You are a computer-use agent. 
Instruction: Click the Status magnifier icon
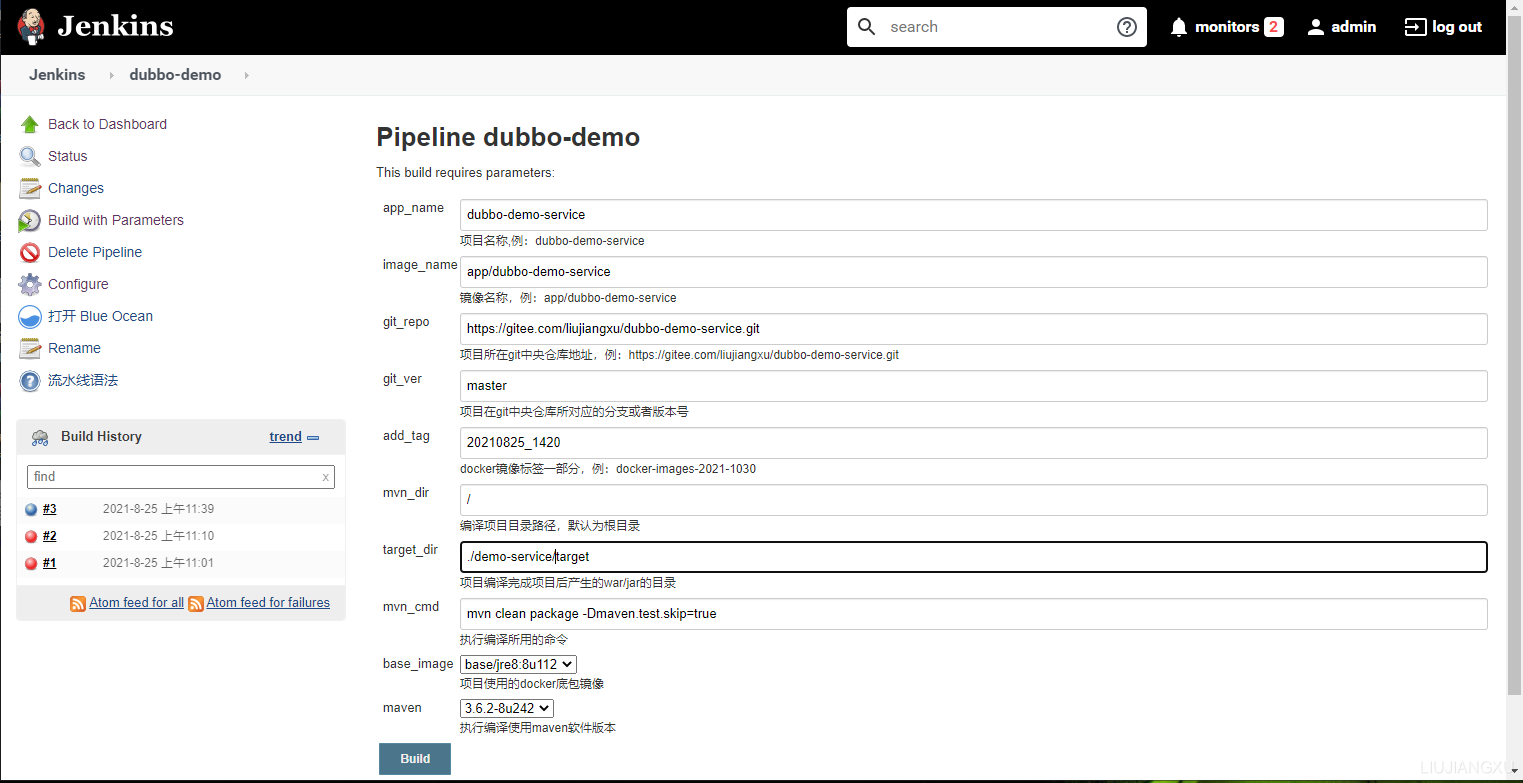[x=30, y=156]
